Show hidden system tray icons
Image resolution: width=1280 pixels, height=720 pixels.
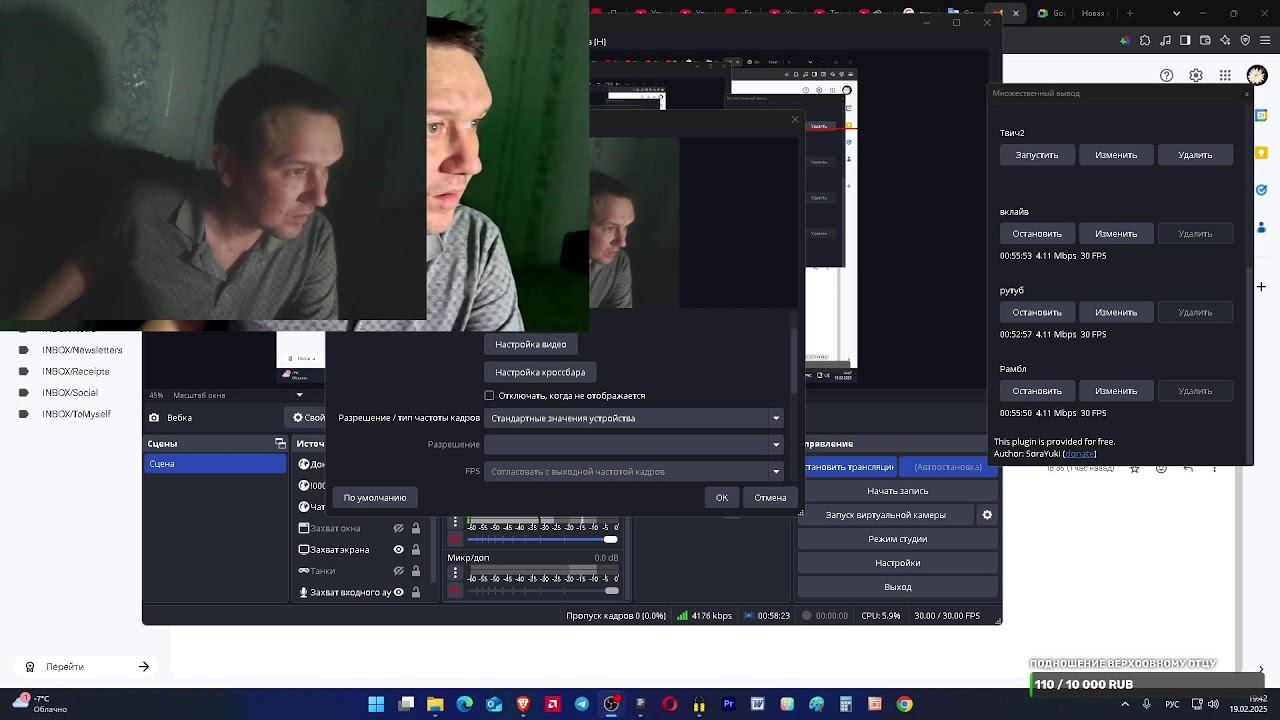[x=1125, y=704]
